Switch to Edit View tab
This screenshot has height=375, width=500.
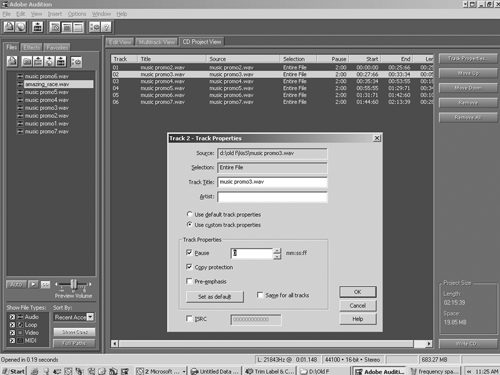coord(120,42)
